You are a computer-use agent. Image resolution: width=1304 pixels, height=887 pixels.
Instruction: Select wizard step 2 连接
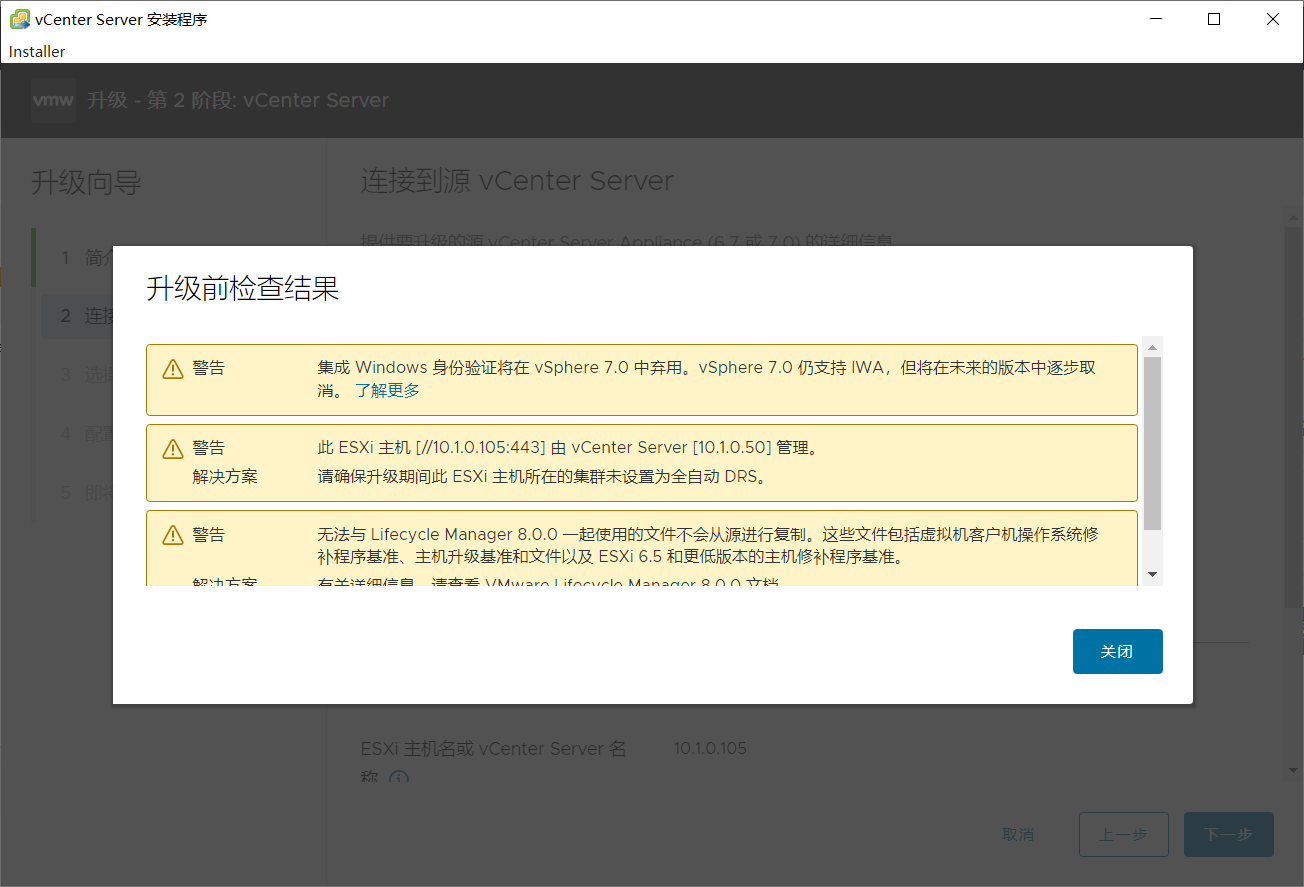click(x=88, y=316)
